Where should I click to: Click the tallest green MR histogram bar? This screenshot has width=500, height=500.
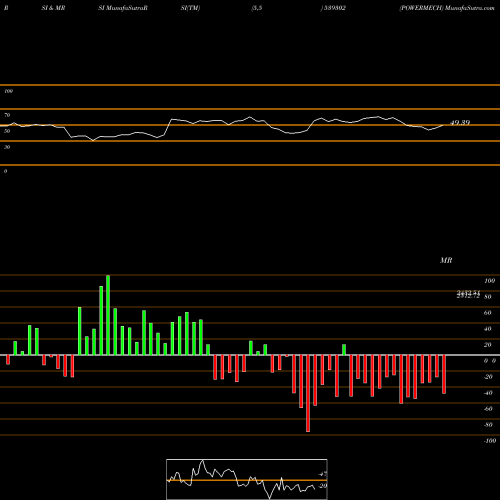point(108,315)
